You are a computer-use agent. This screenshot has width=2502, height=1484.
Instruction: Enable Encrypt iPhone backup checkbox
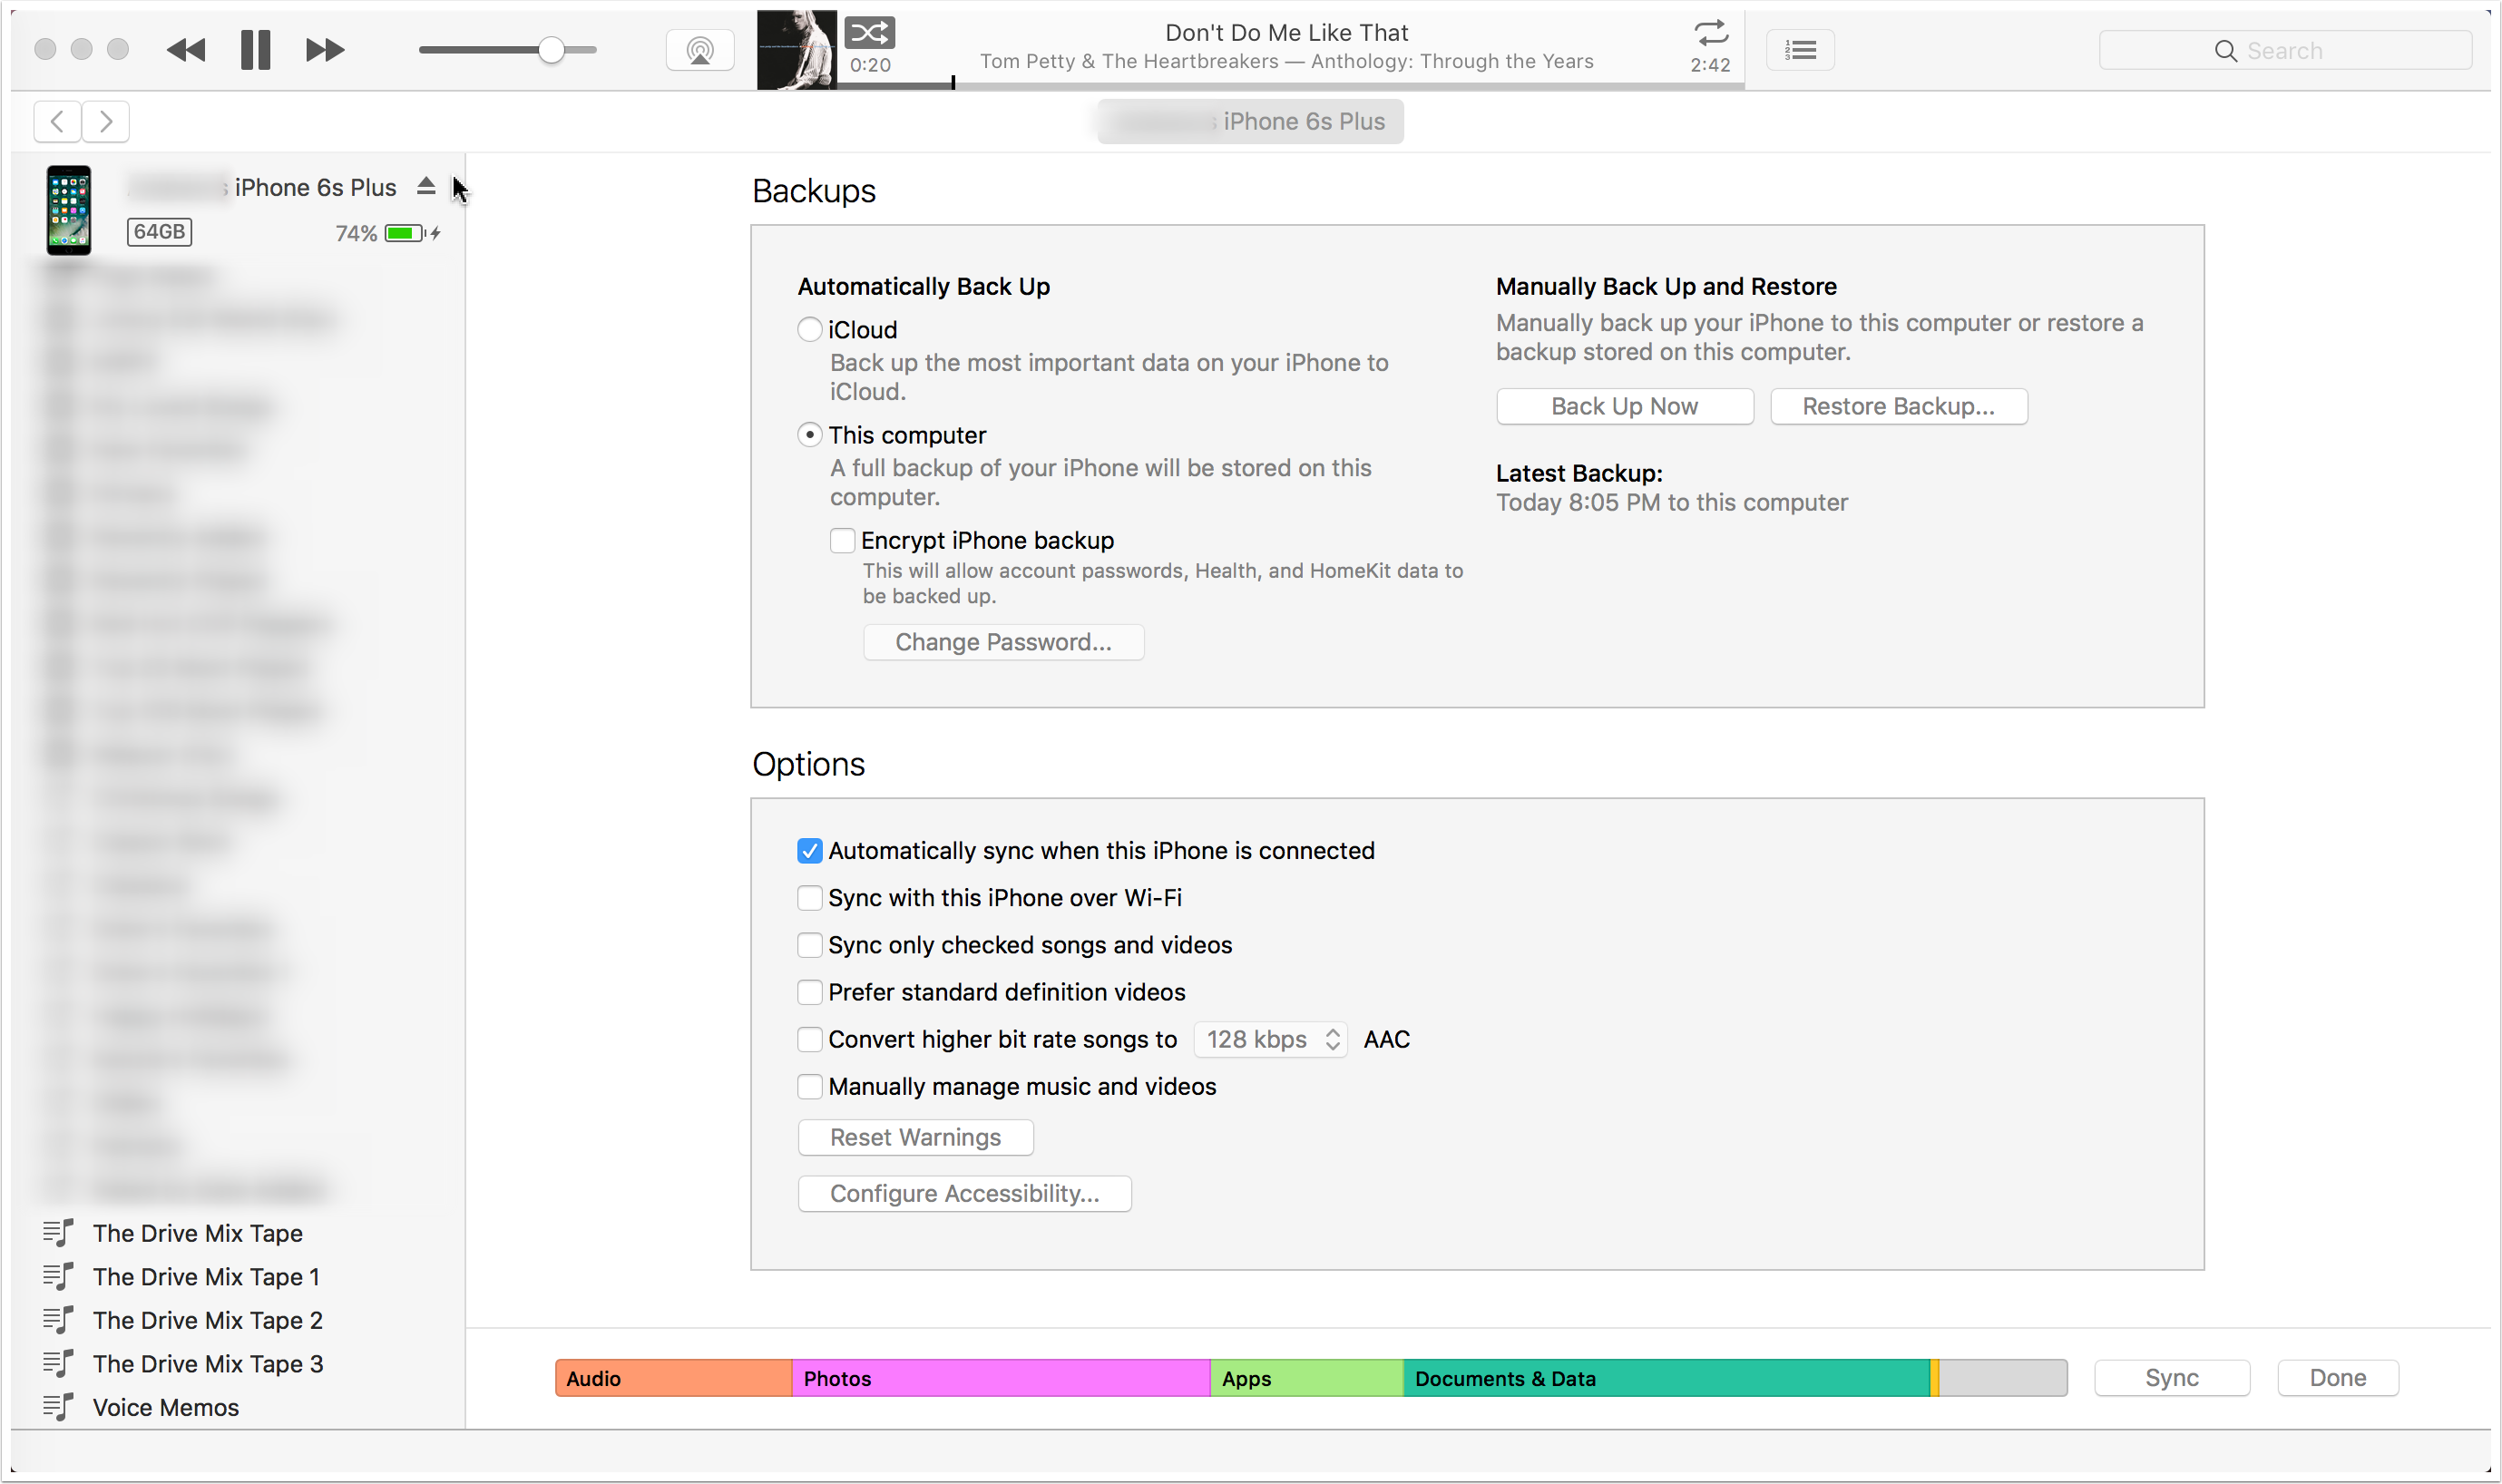pyautogui.click(x=842, y=541)
